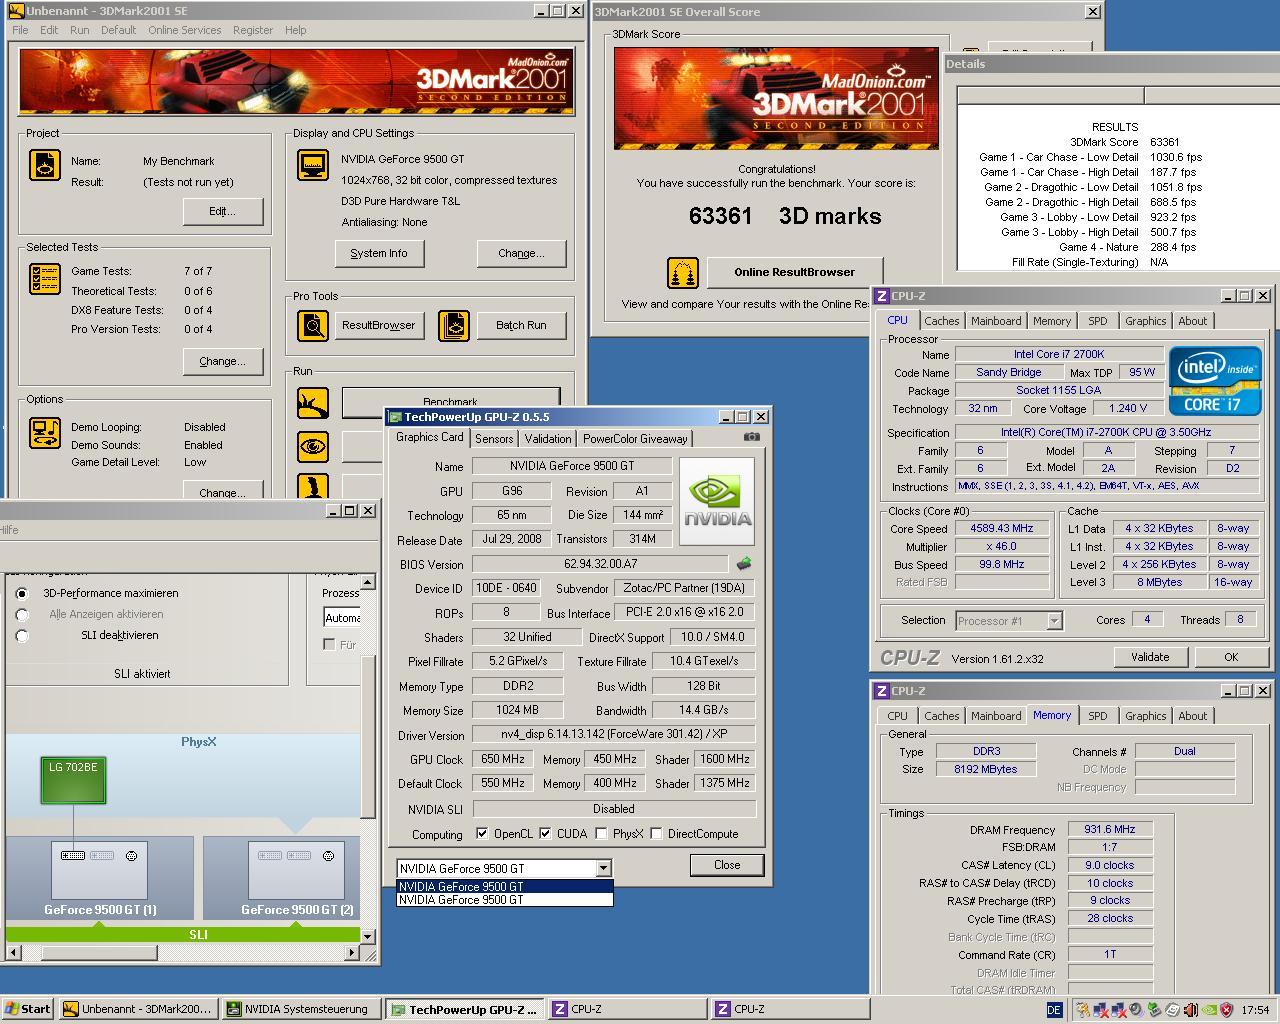Click the GPU-Z BIOS save chip icon
Viewport: 1280px width, 1024px height.
[x=744, y=564]
